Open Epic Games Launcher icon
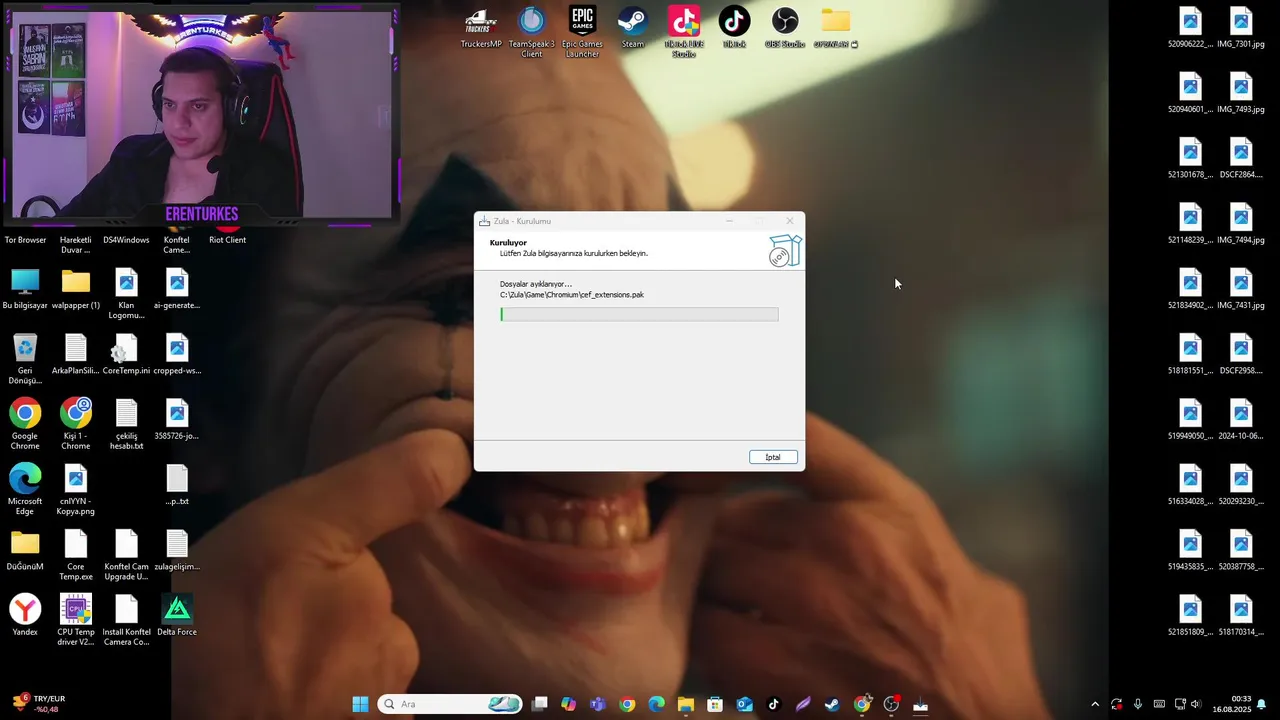The height and width of the screenshot is (720, 1280). click(x=582, y=32)
